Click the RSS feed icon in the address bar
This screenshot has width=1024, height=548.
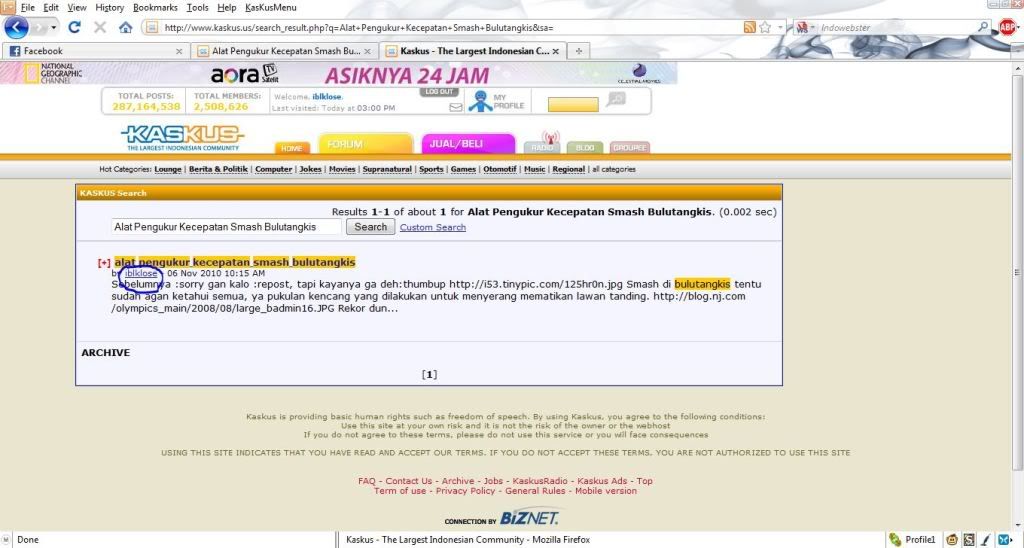[750, 27]
